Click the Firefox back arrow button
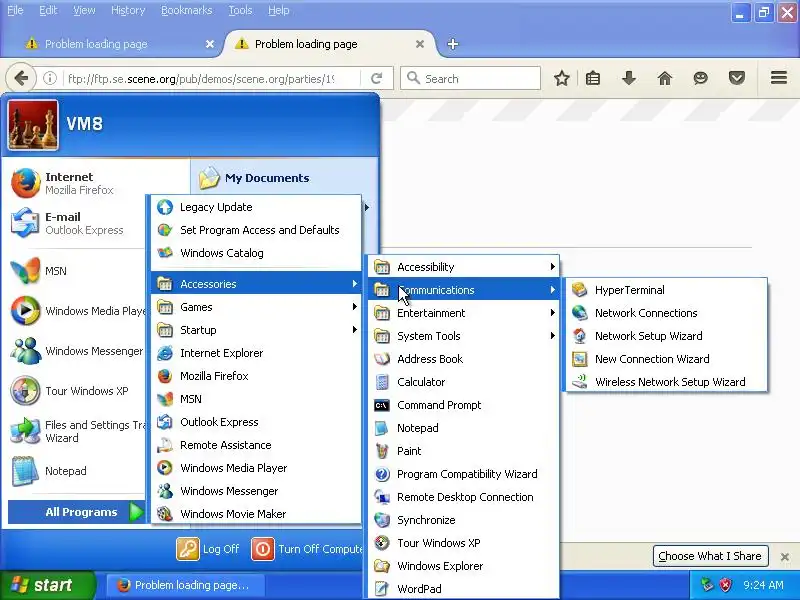The height and width of the screenshot is (600, 800). click(21, 79)
